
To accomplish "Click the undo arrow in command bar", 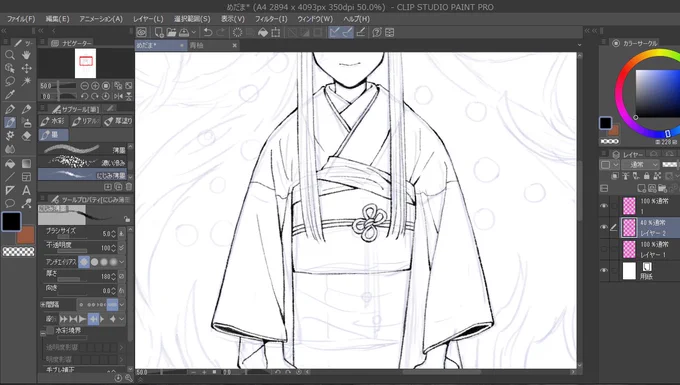I will click(x=208, y=33).
